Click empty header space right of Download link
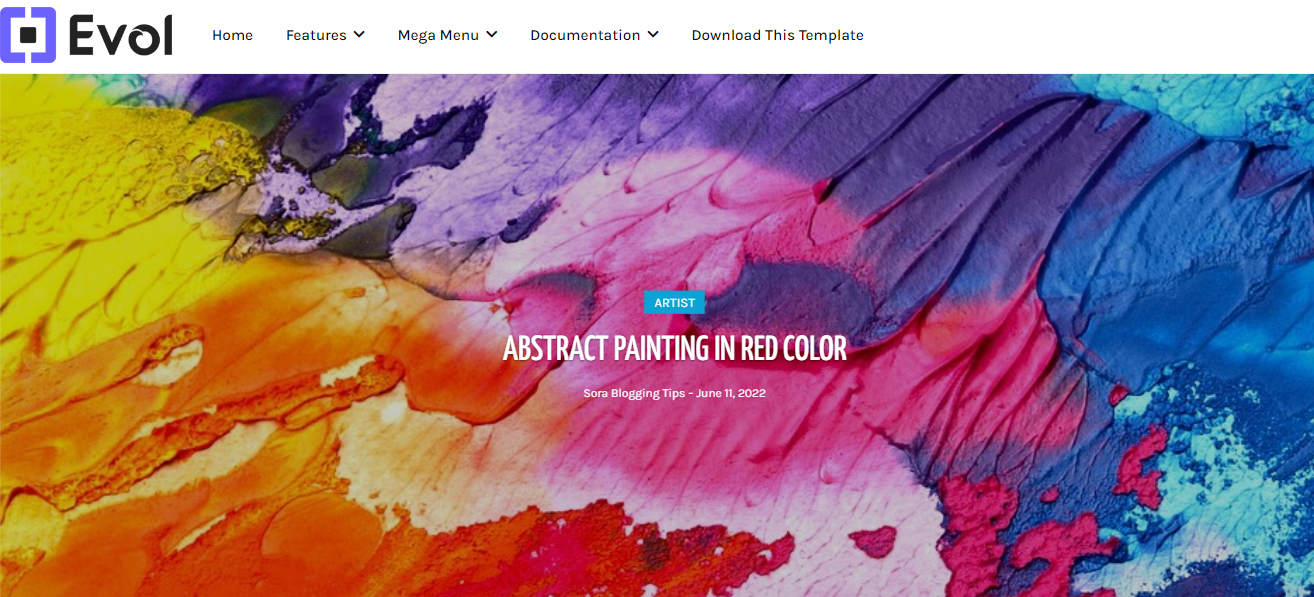Viewport: 1314px width, 597px height. pos(1089,35)
